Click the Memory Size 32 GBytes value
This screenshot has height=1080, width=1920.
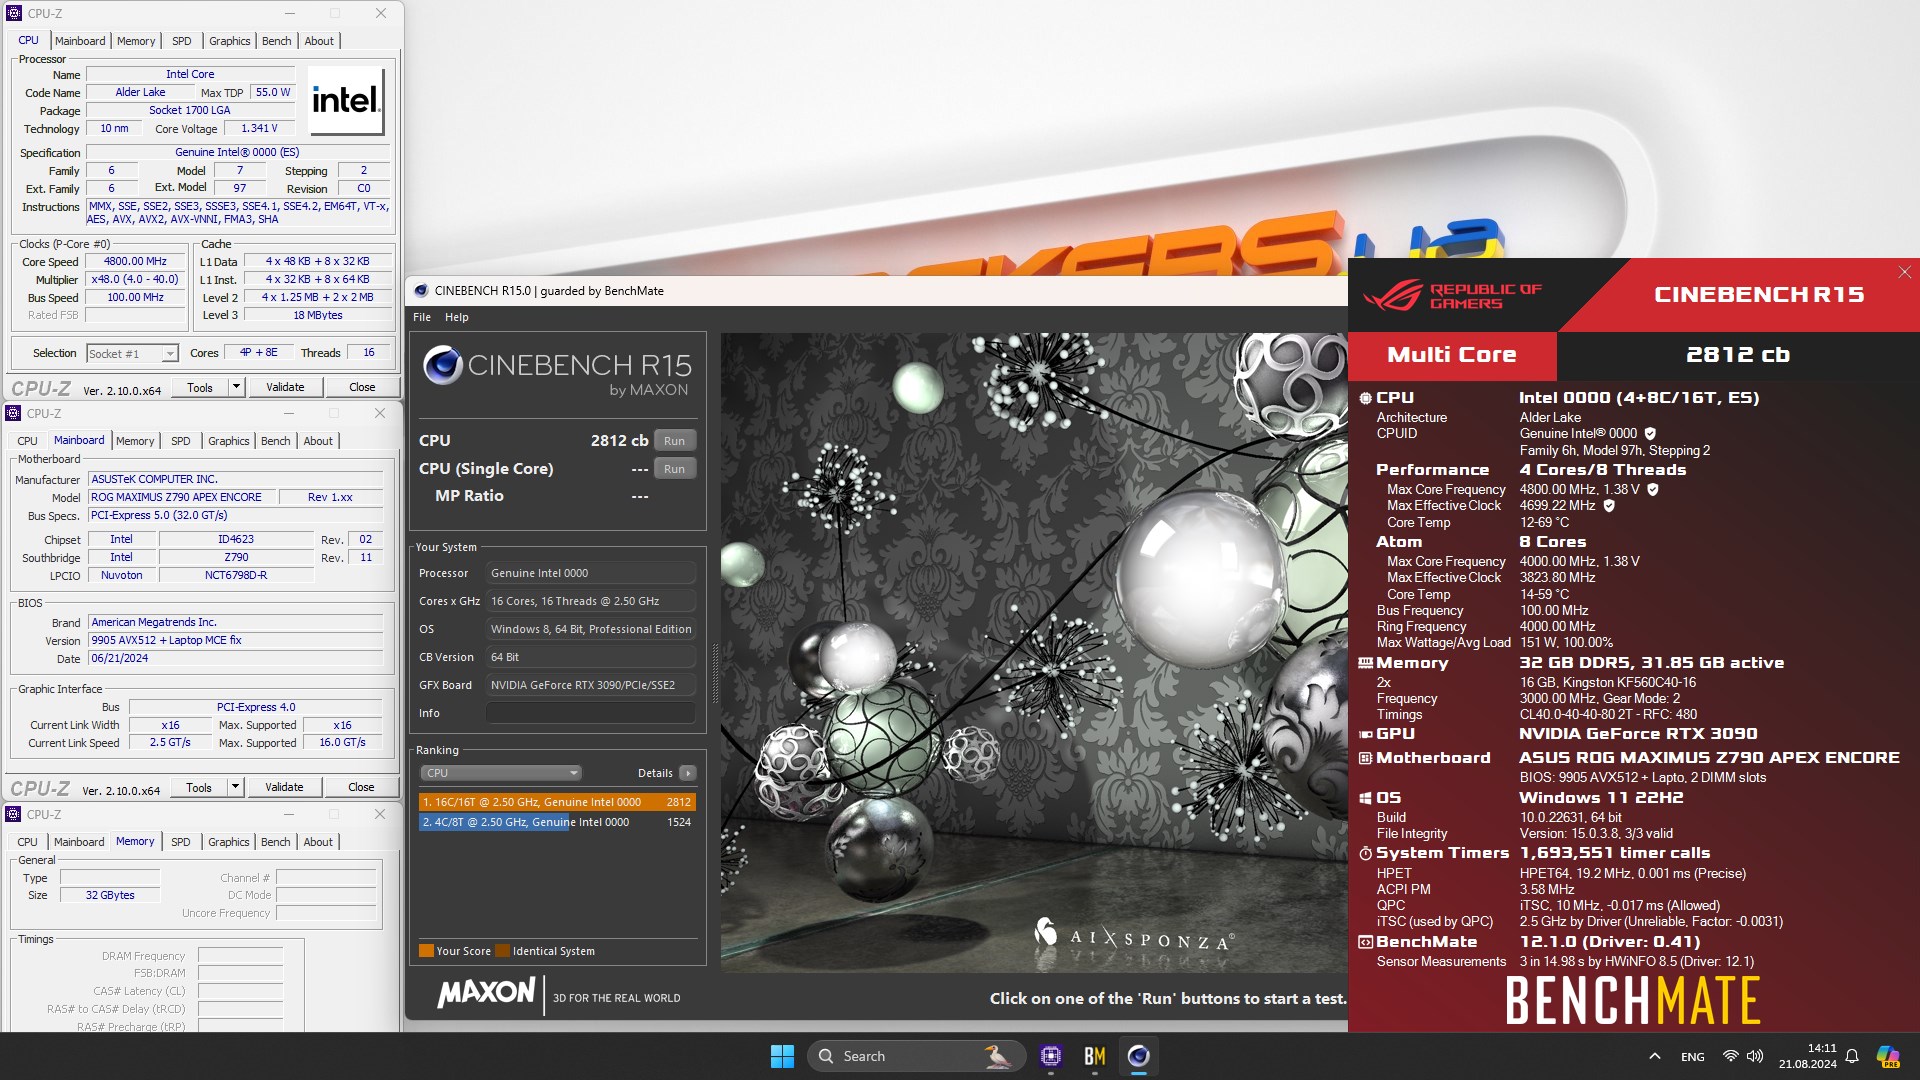110,895
